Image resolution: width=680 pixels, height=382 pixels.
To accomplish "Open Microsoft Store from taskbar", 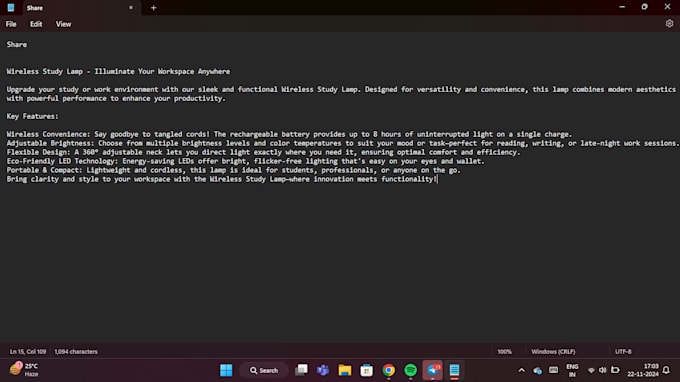I will [366, 370].
